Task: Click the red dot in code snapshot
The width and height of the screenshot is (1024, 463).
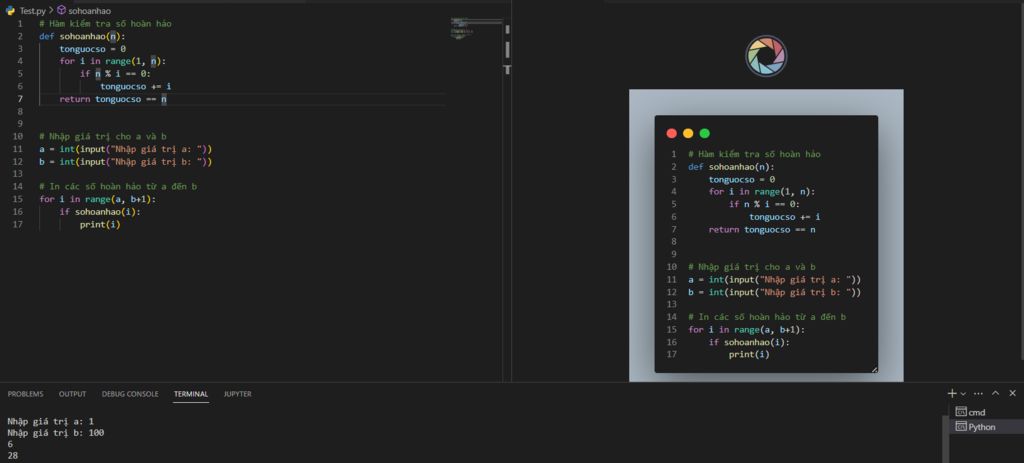Action: (672, 133)
